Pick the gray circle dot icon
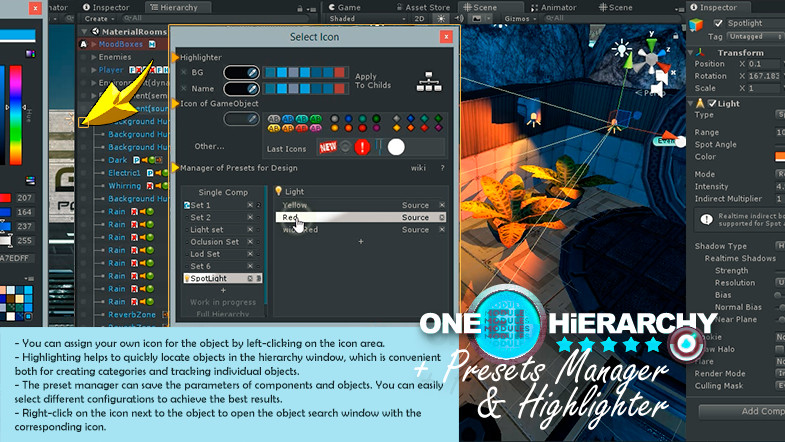The height and width of the screenshot is (442, 785). 334,119
